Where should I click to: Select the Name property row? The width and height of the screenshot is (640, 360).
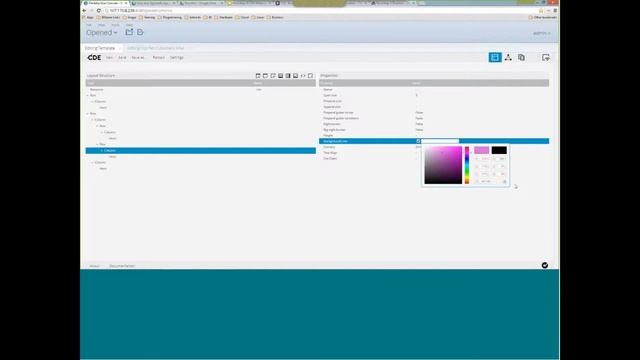coord(434,89)
